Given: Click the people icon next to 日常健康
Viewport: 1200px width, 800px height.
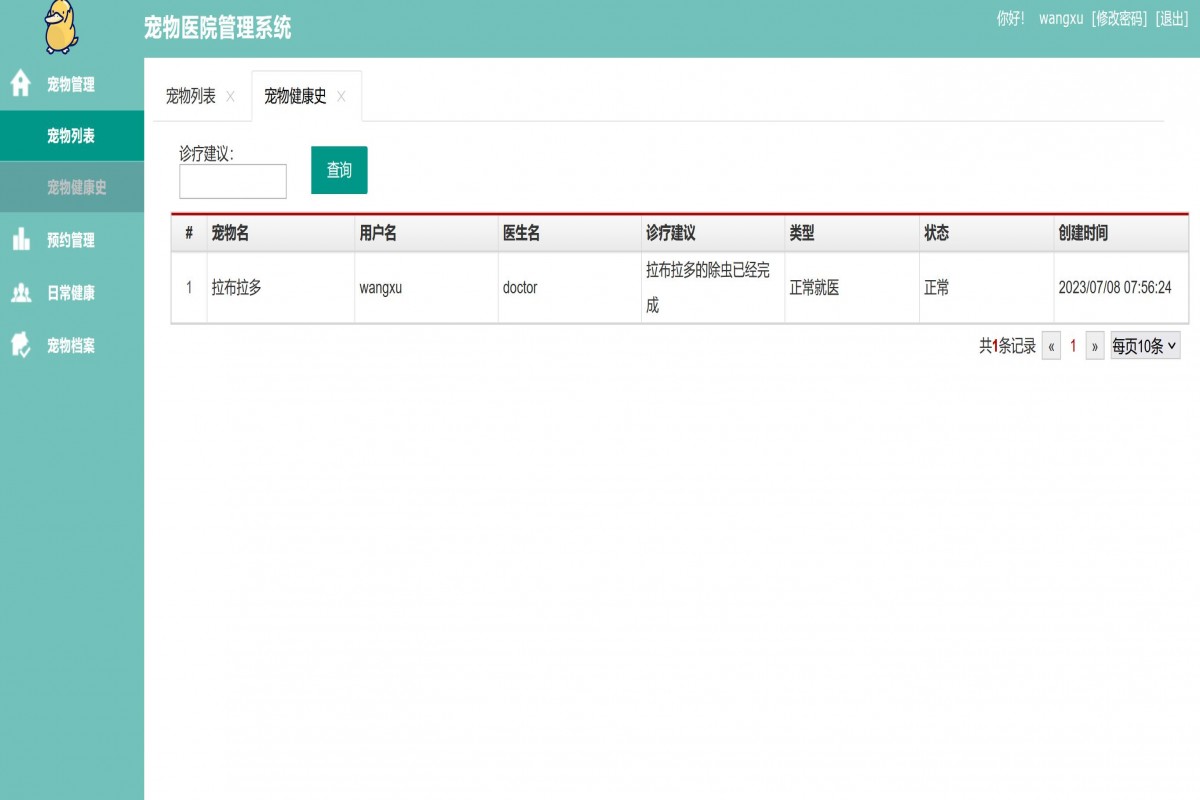Looking at the screenshot, I should pyautogui.click(x=19, y=293).
